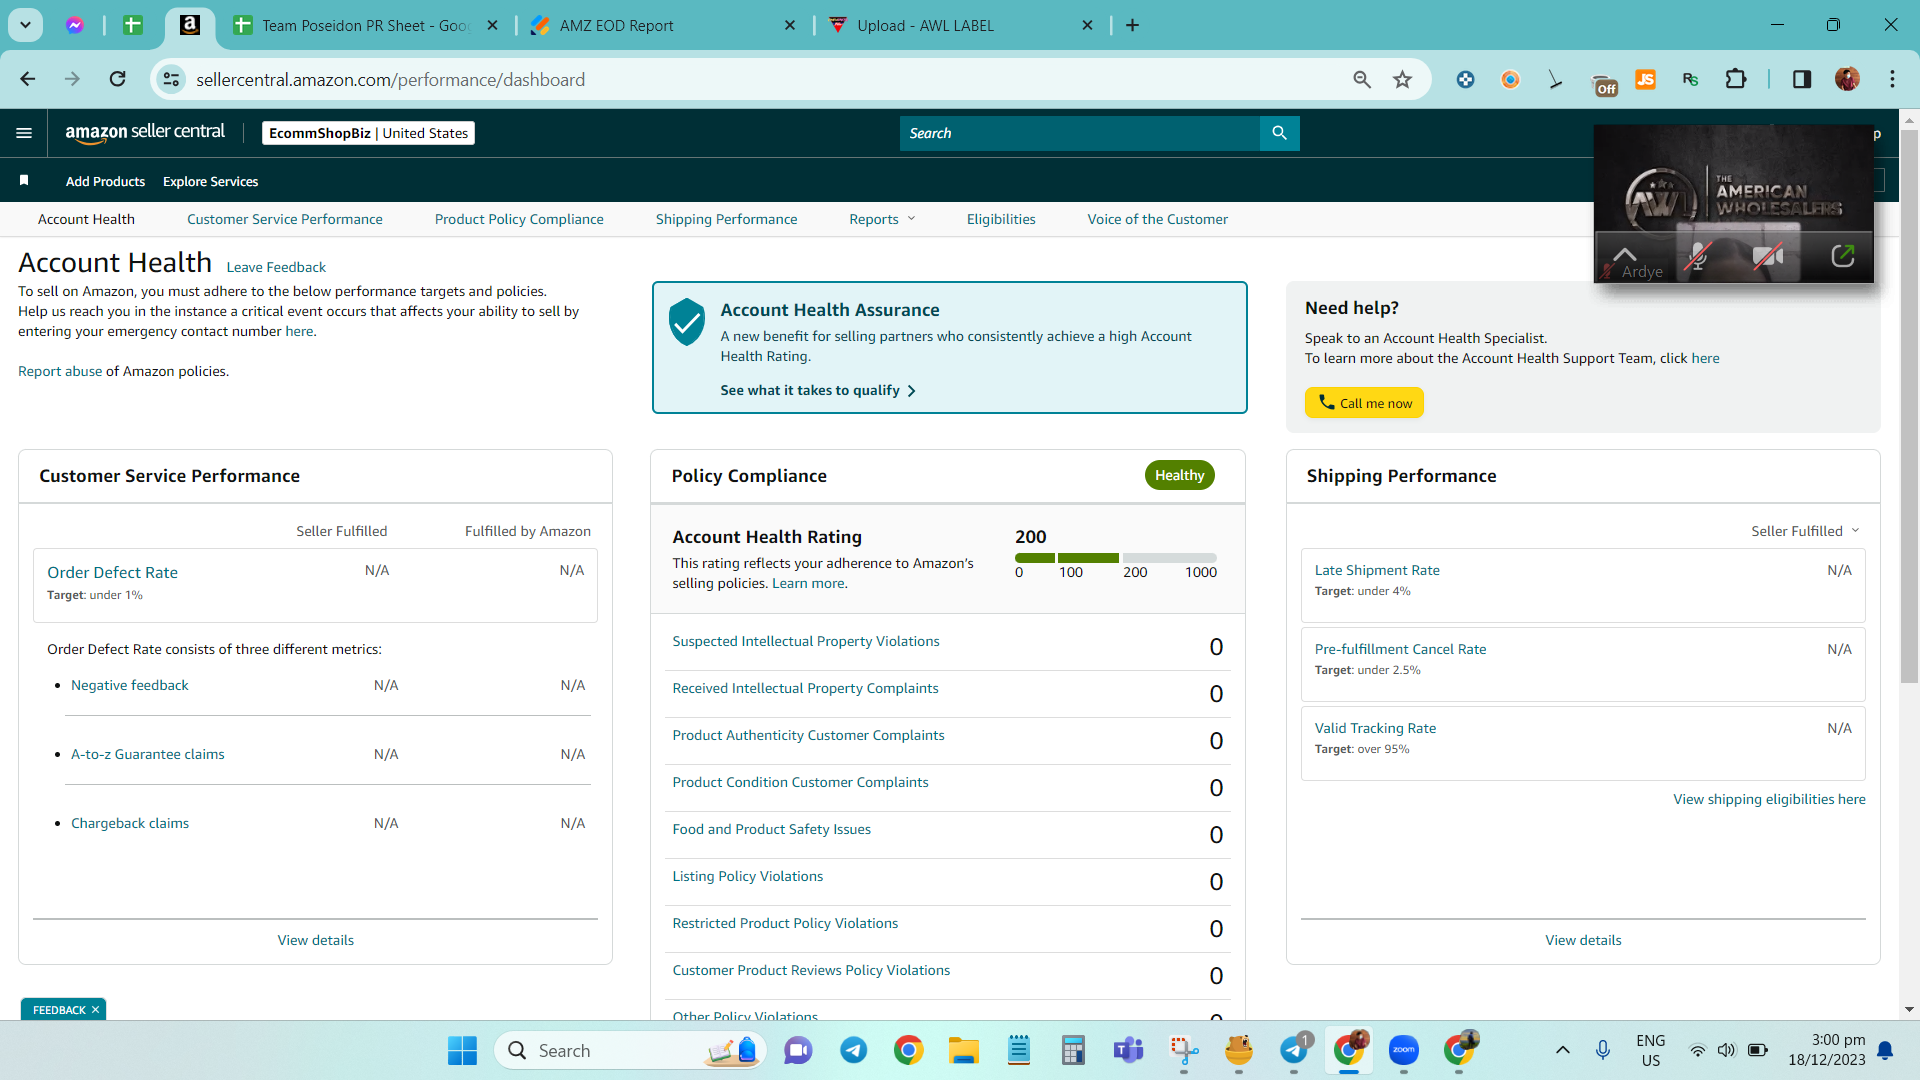
Task: Switch to the AMZ EOD Report browser tab
Action: (664, 26)
